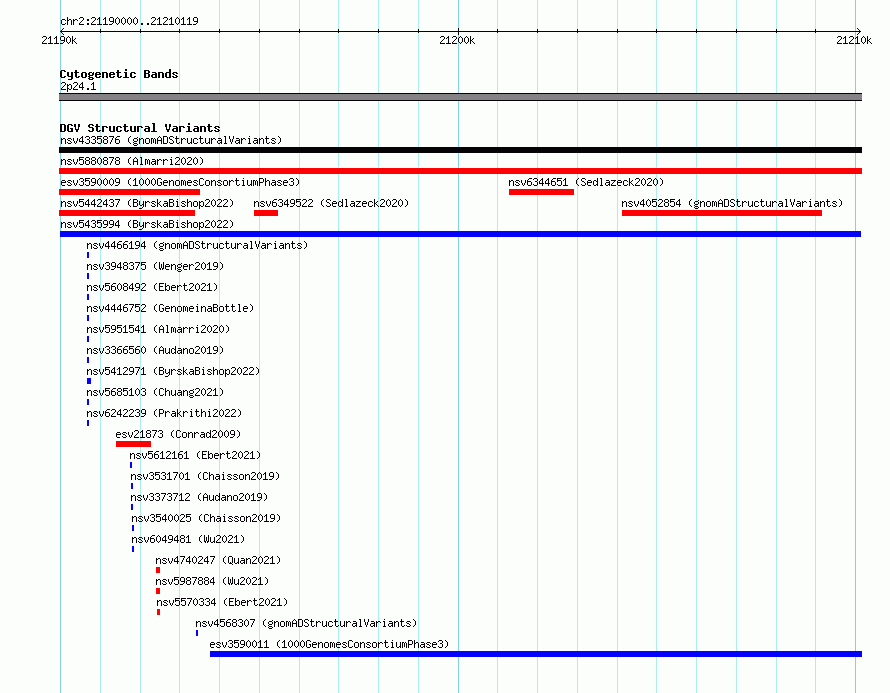Open nsv4446752 (GenomeinaBottle) label
Viewport: 890px width, 693px height.
click(170, 308)
